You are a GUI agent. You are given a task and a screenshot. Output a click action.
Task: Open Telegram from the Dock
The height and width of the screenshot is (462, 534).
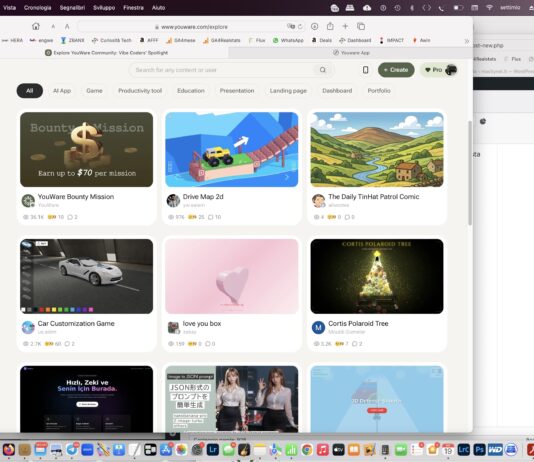(x=72, y=449)
